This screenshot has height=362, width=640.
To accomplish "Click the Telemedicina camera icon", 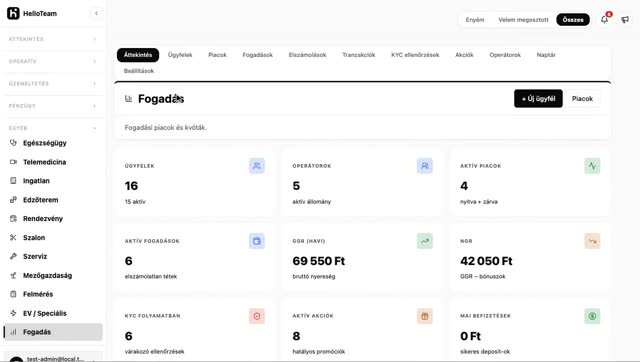I will [13, 162].
